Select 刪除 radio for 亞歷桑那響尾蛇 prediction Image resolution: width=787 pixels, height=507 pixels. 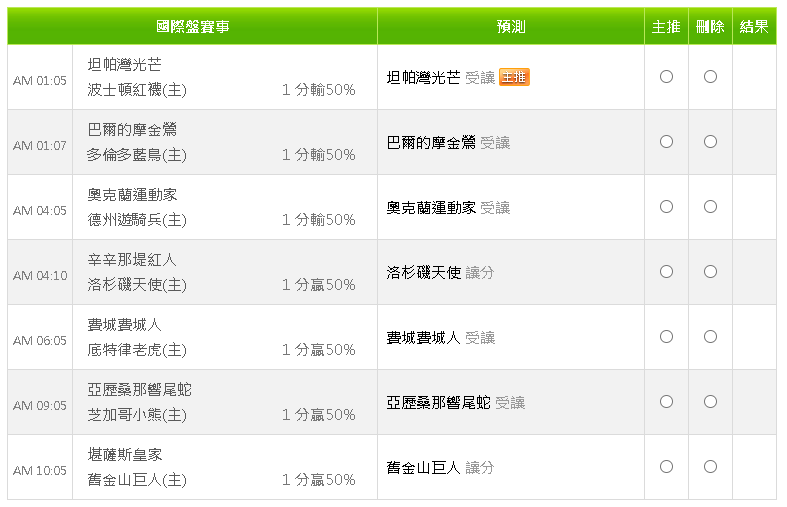[x=710, y=402]
